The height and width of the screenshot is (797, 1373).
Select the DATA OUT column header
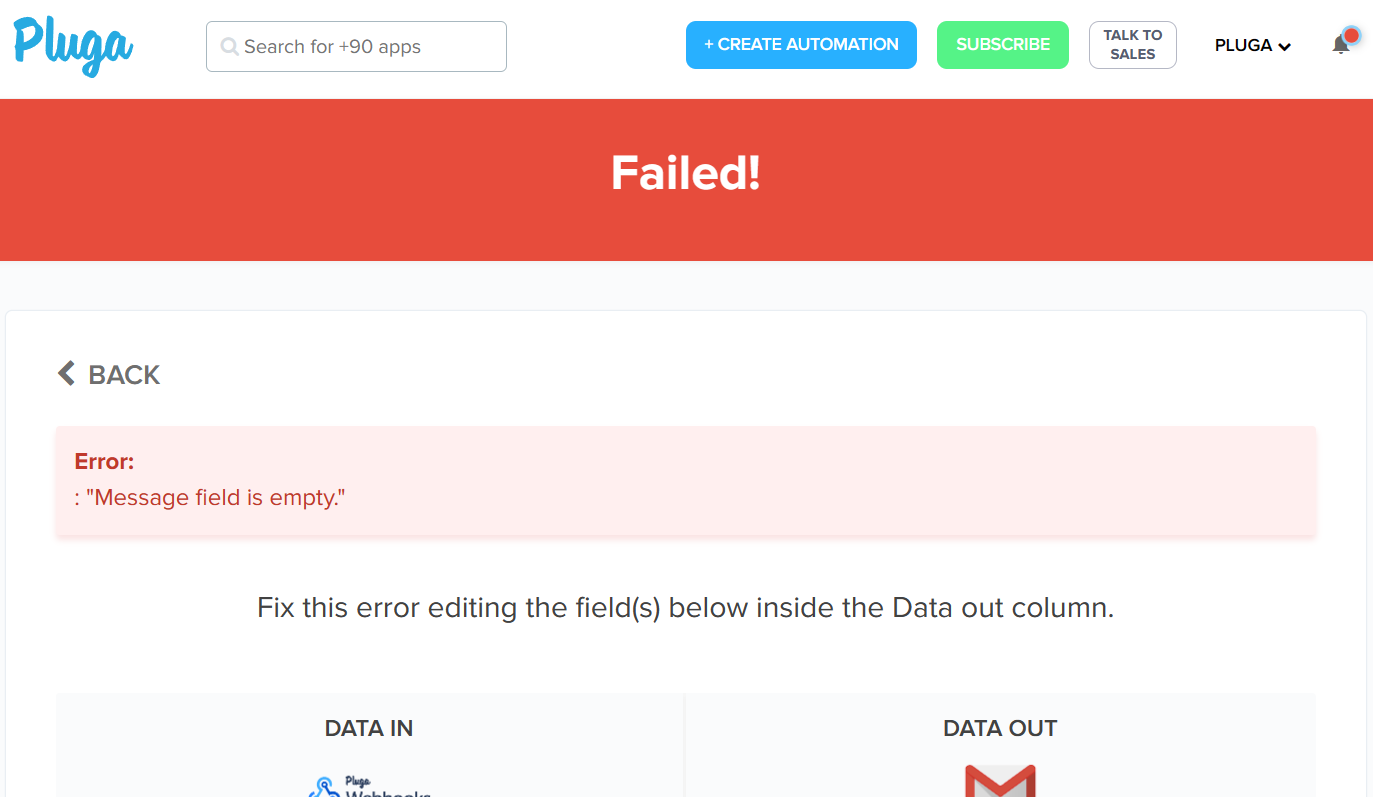pyautogui.click(x=1000, y=728)
